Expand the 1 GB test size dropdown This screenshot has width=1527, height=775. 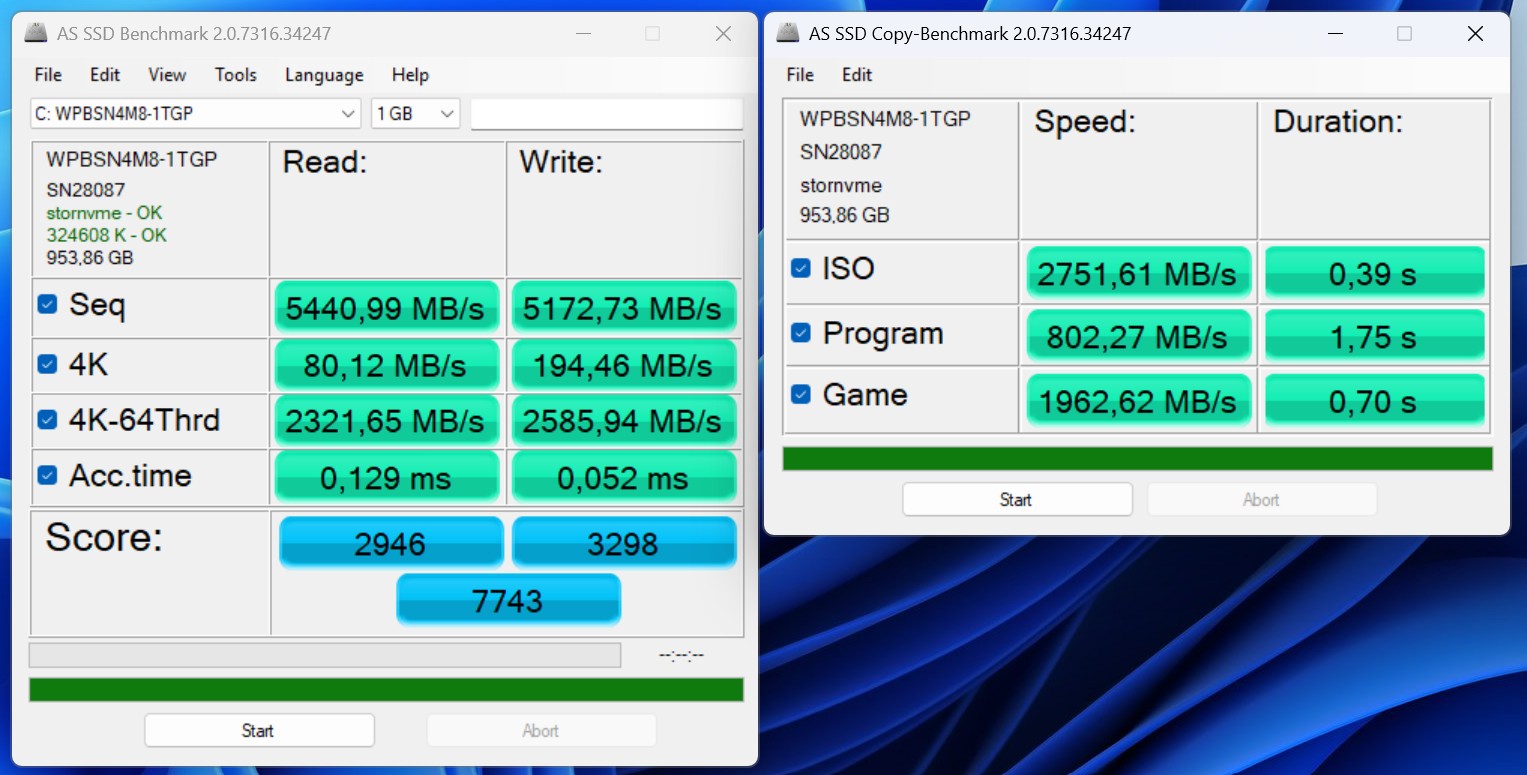[415, 114]
